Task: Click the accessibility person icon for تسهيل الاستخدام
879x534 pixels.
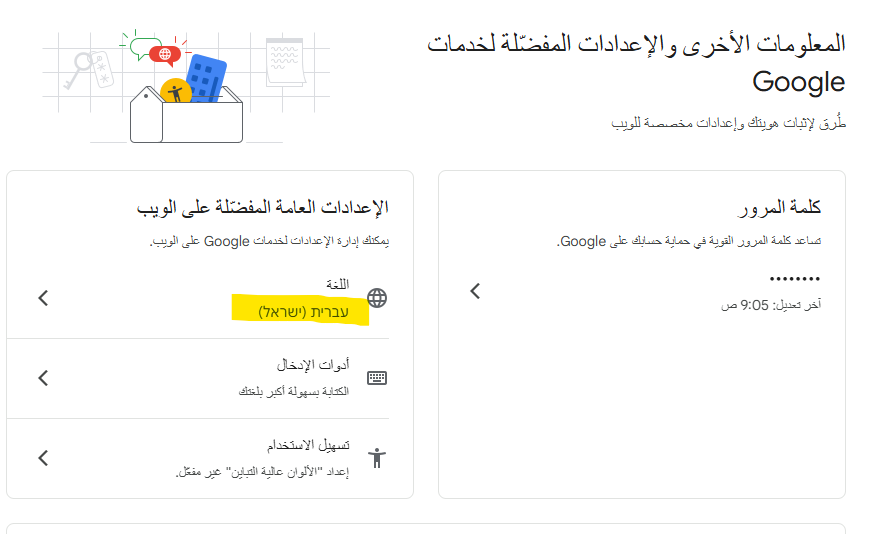Action: 376,458
